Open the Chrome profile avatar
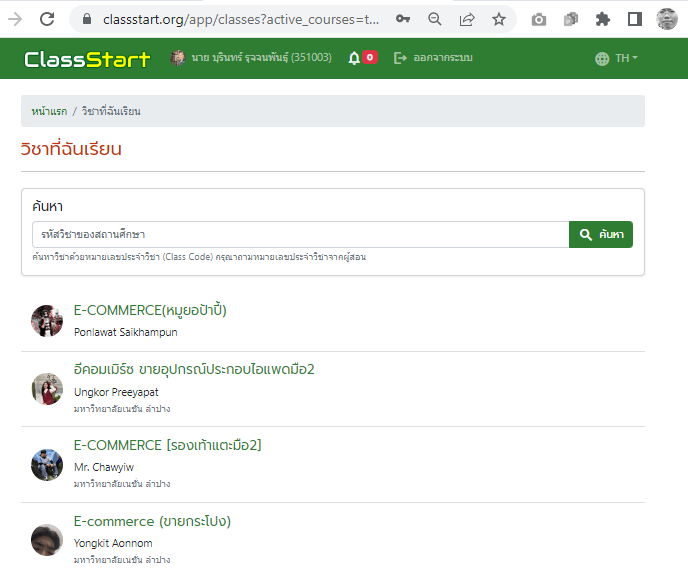Viewport: 688px width, 576px height. [667, 19]
